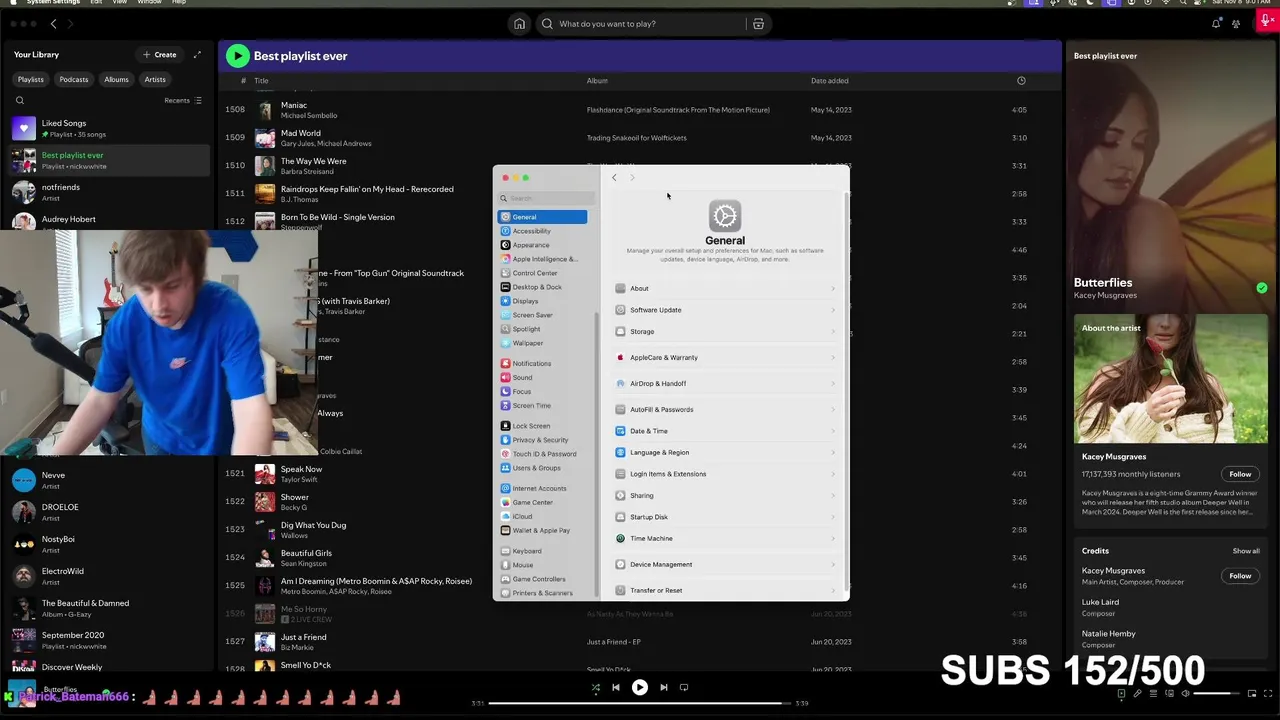The image size is (1280, 720).
Task: Select the song Mad World
Action: [301, 133]
